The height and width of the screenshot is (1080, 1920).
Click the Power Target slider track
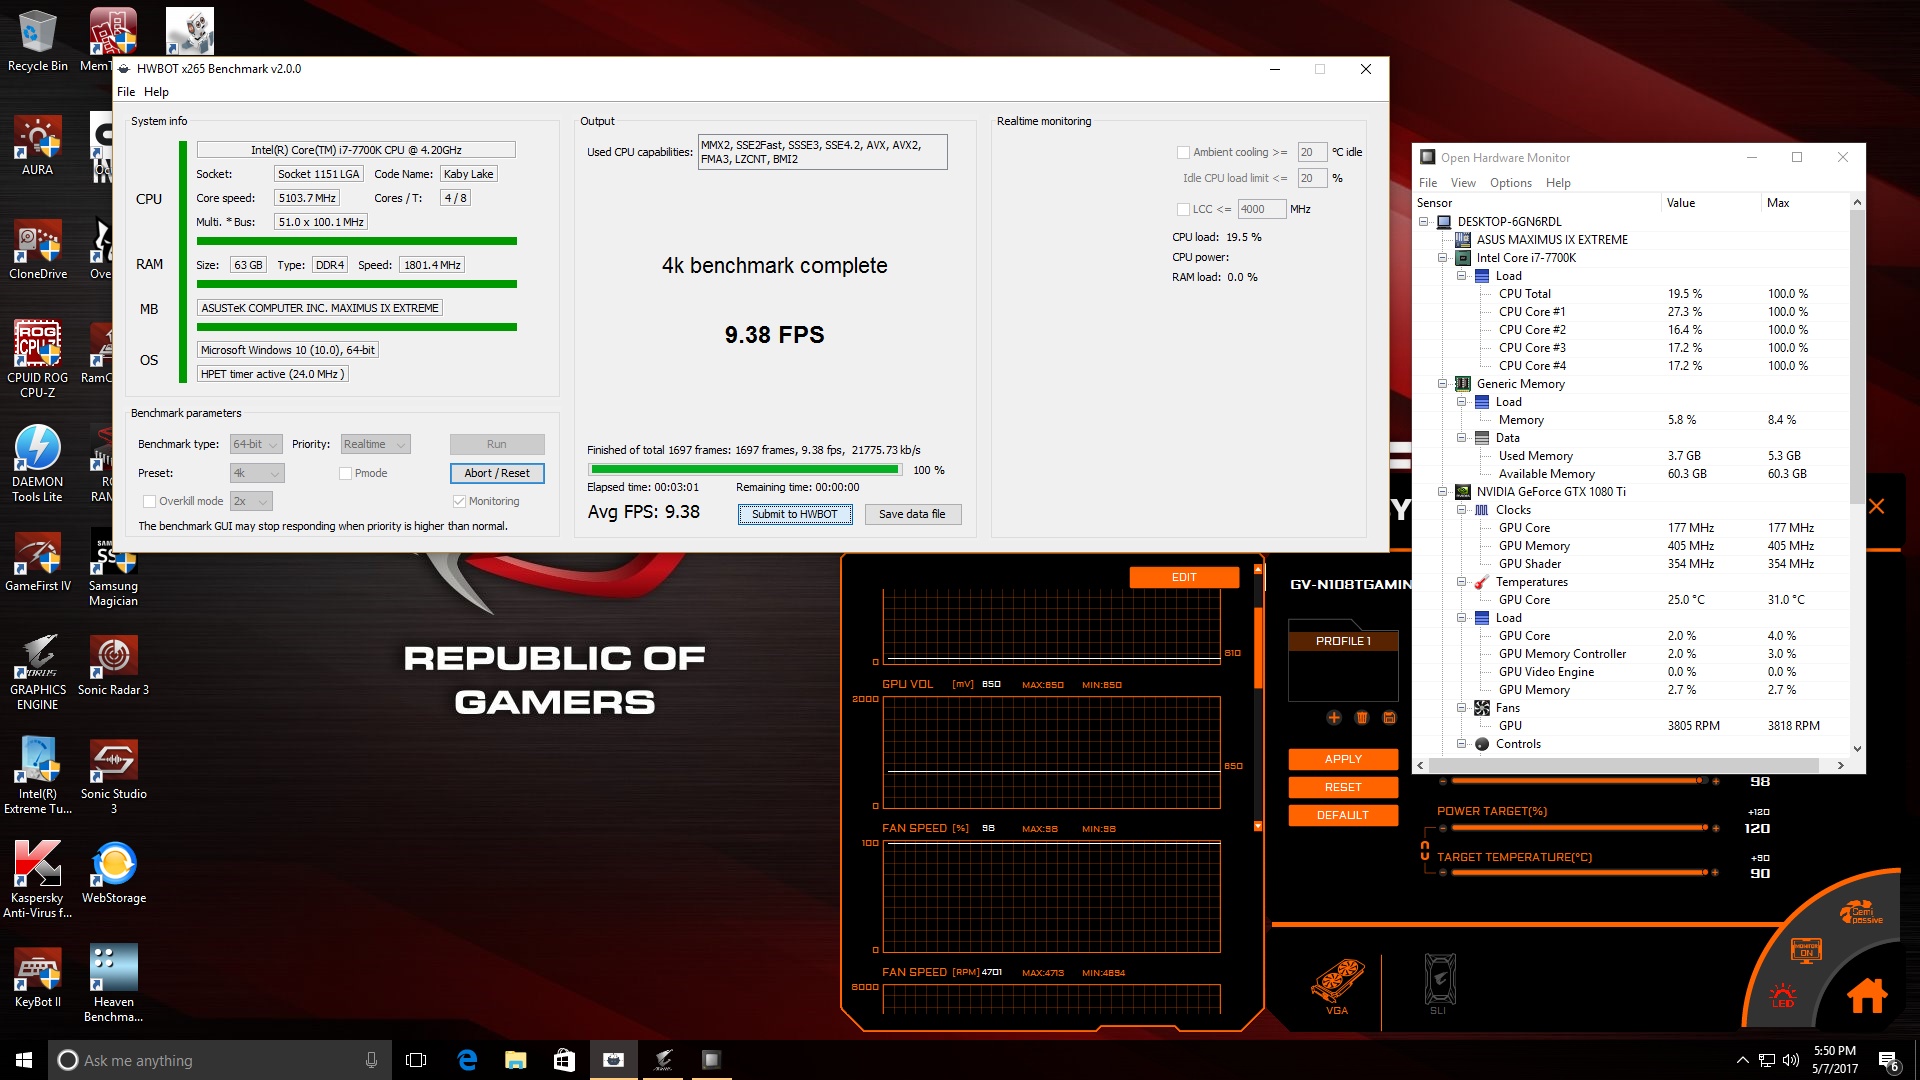tap(1580, 828)
